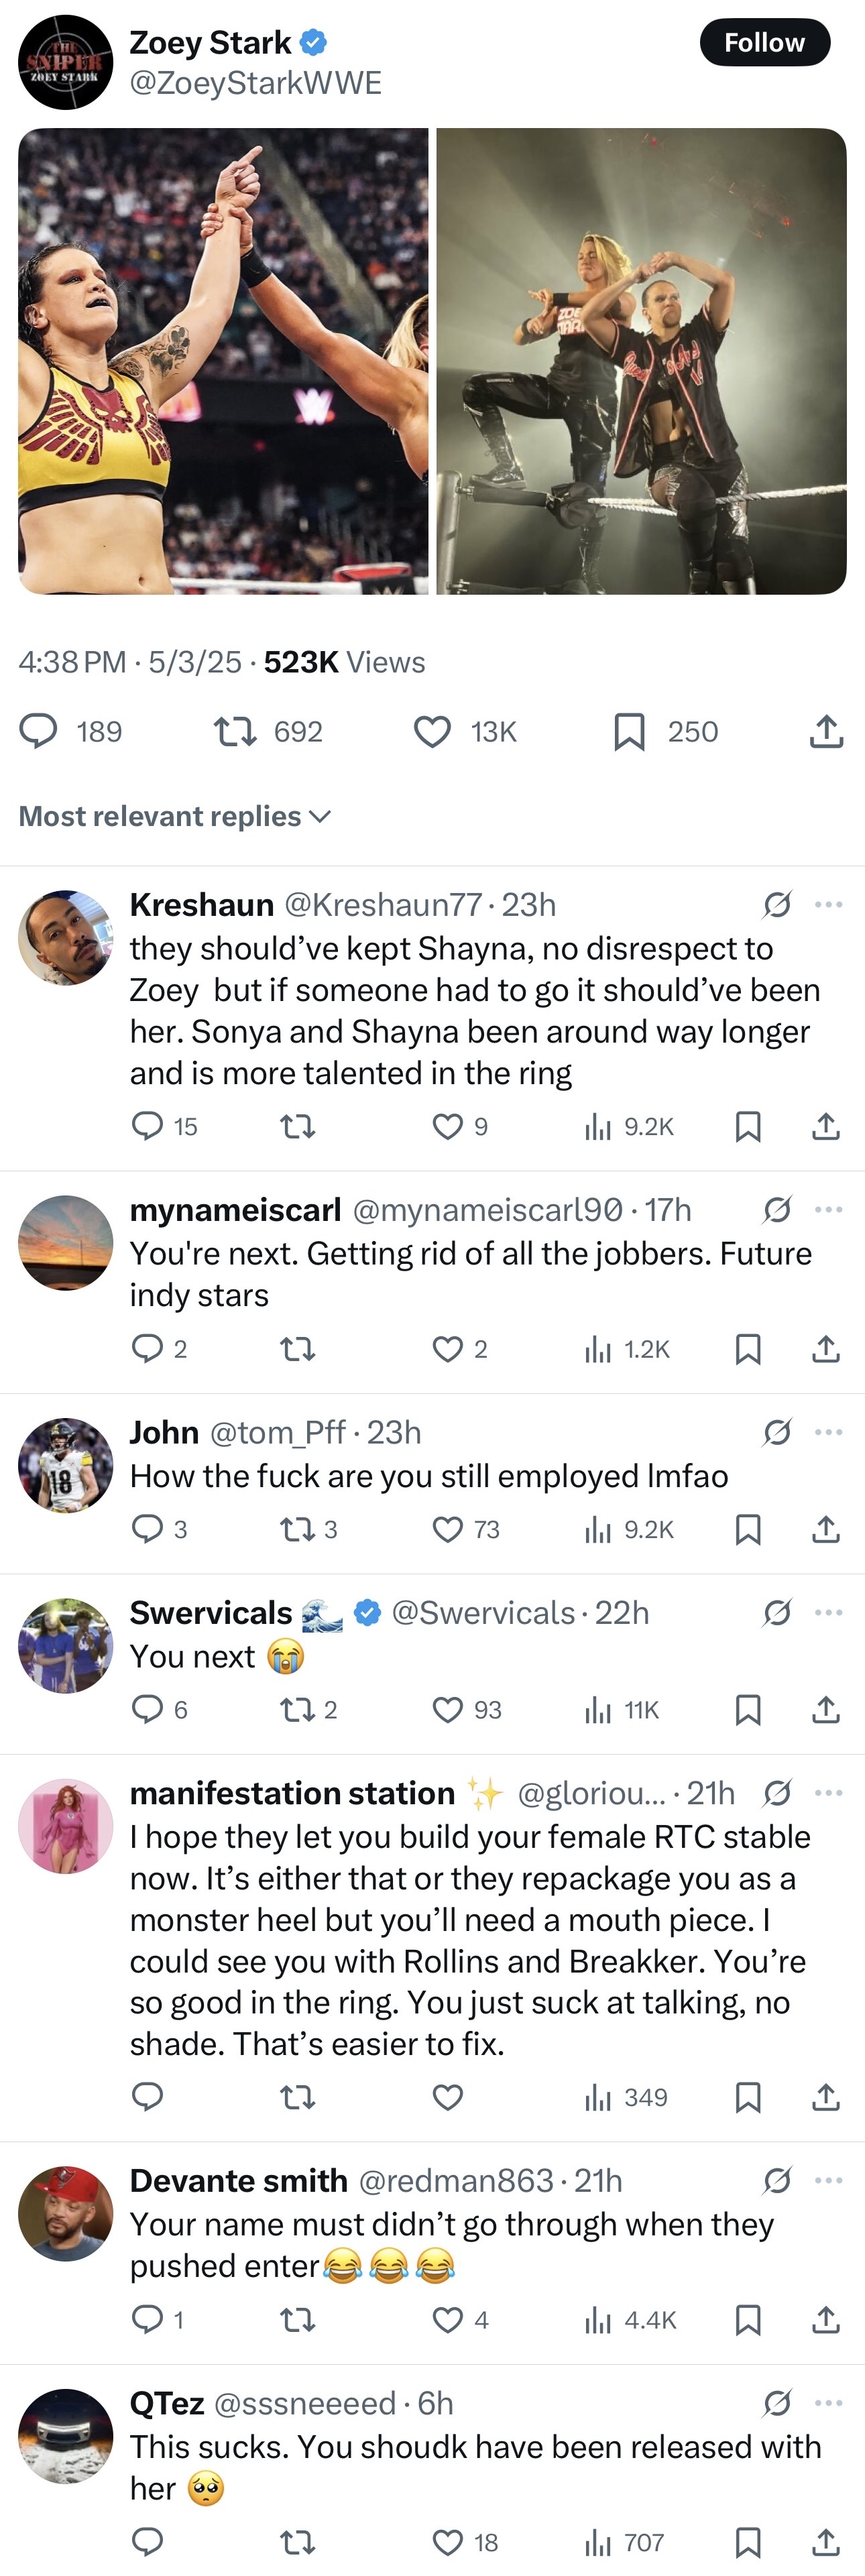Reply to Kreshaun's comment
Screen dimensions: 865x2576
point(148,1127)
